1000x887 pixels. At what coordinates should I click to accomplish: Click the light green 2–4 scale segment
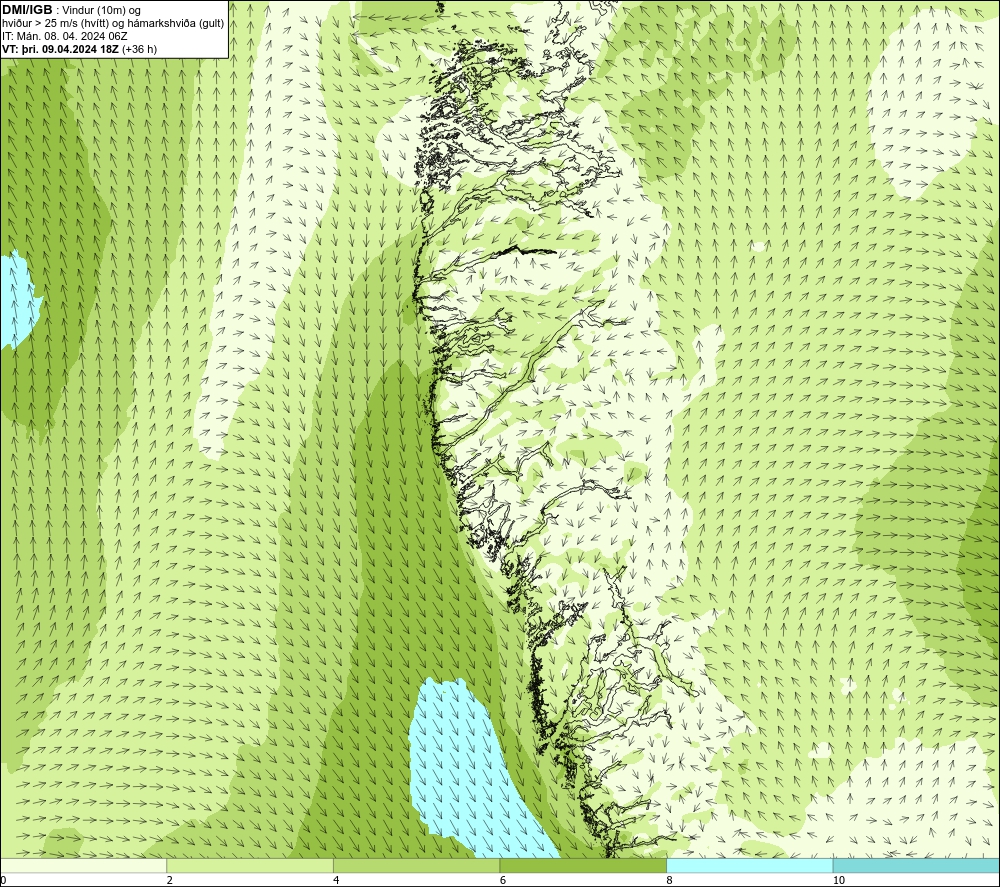pos(250,865)
